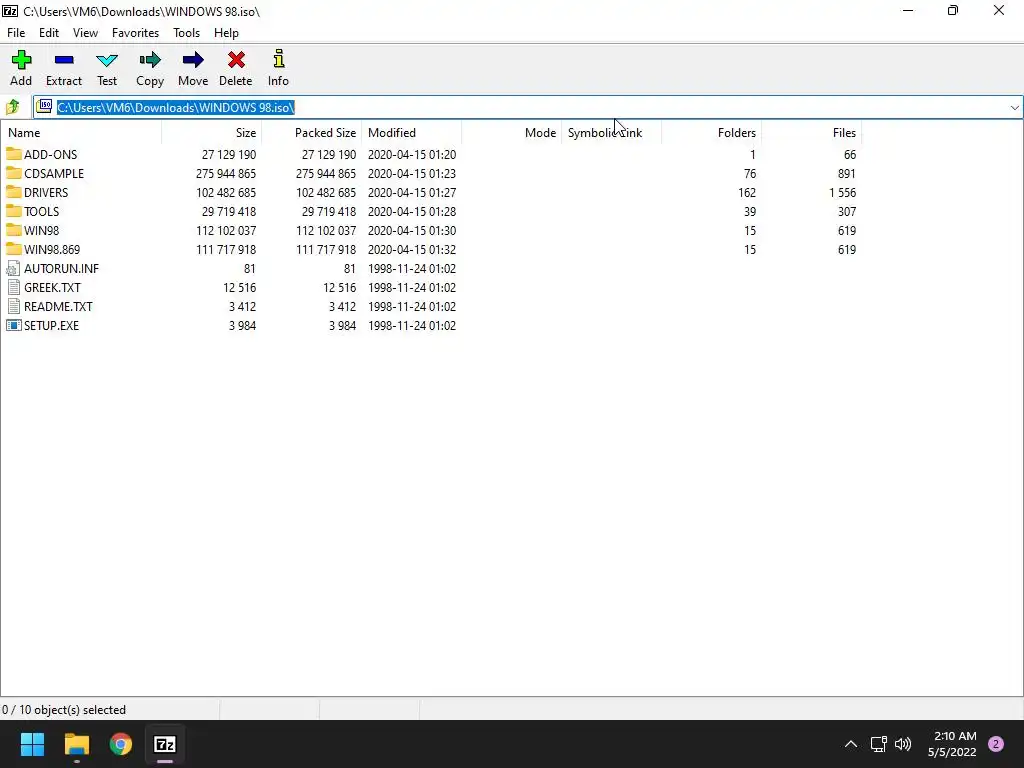Screen dimensions: 1024x768
Task: Click the Move toolbar icon
Action: (x=193, y=60)
